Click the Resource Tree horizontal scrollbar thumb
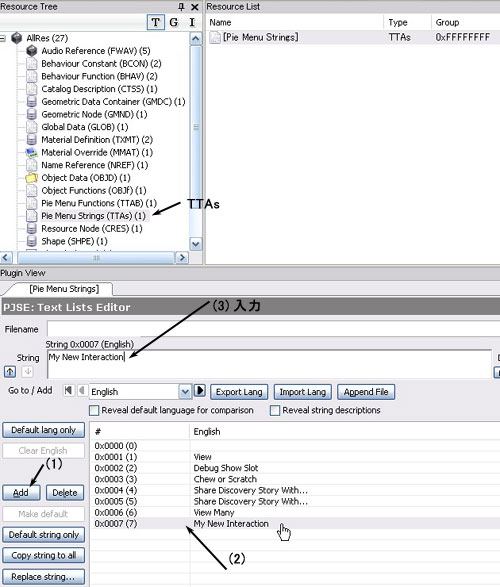This screenshot has width=500, height=587. click(96, 258)
